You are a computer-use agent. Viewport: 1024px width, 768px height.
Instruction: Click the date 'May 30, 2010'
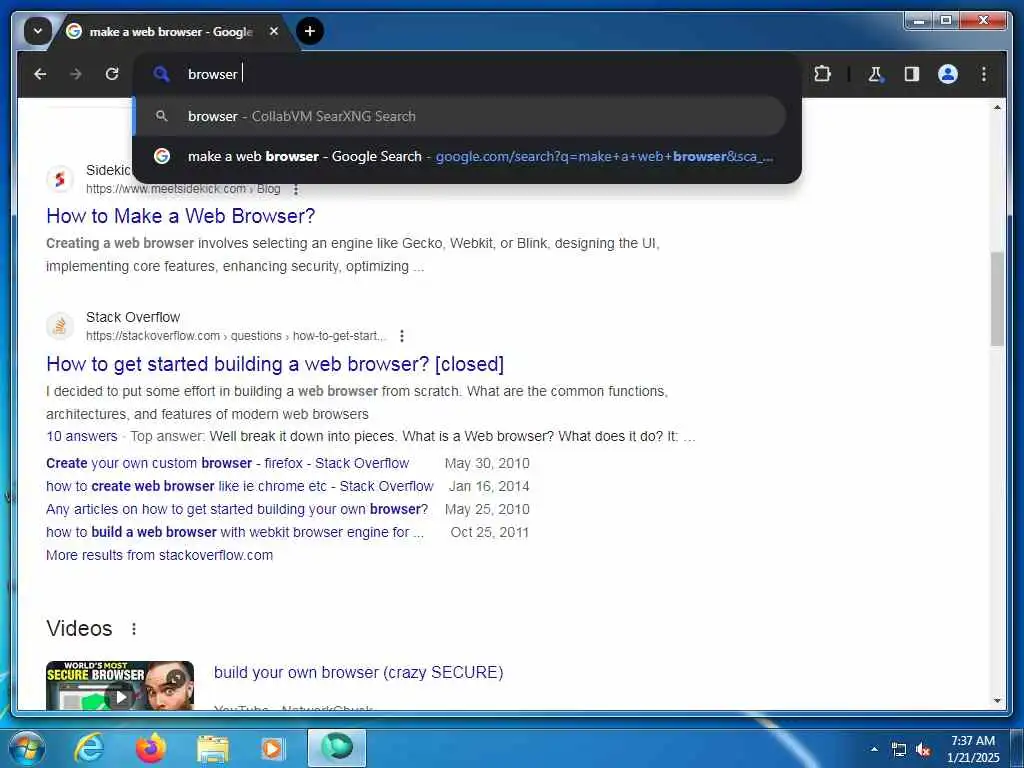487,463
